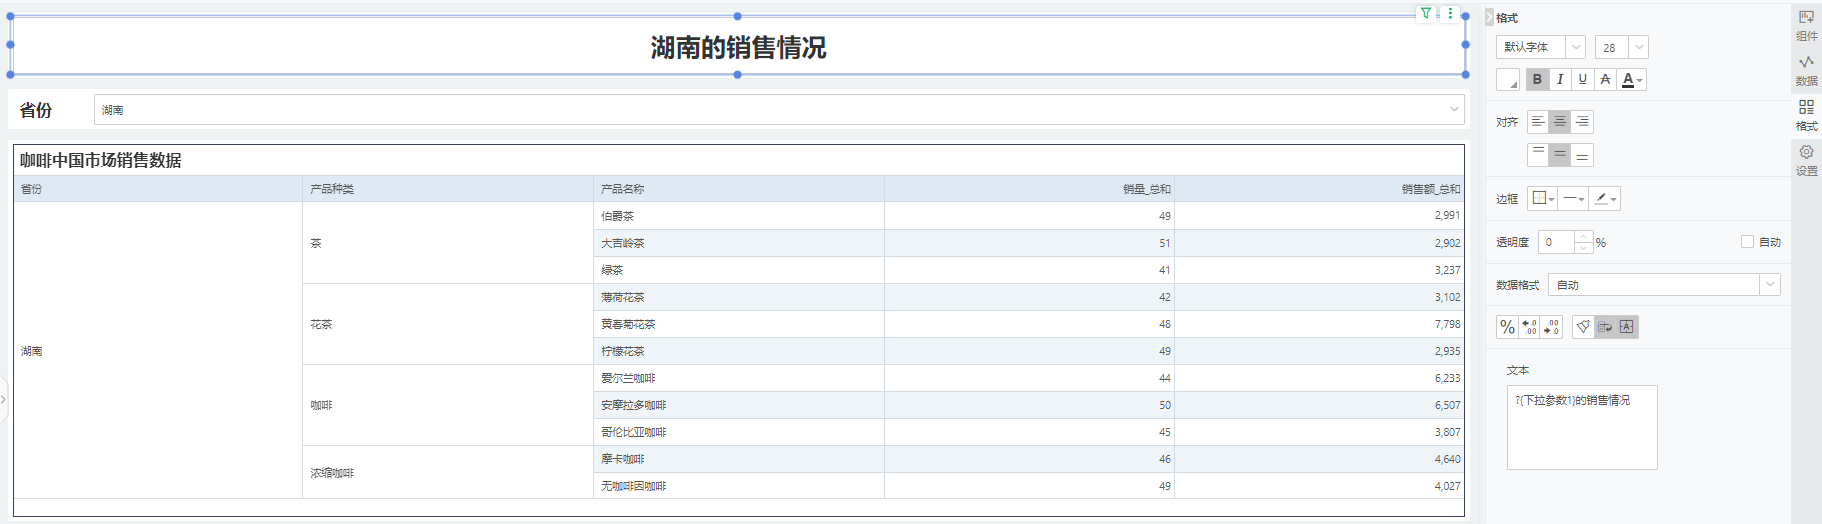Click the 文本 text input box

(1581, 427)
